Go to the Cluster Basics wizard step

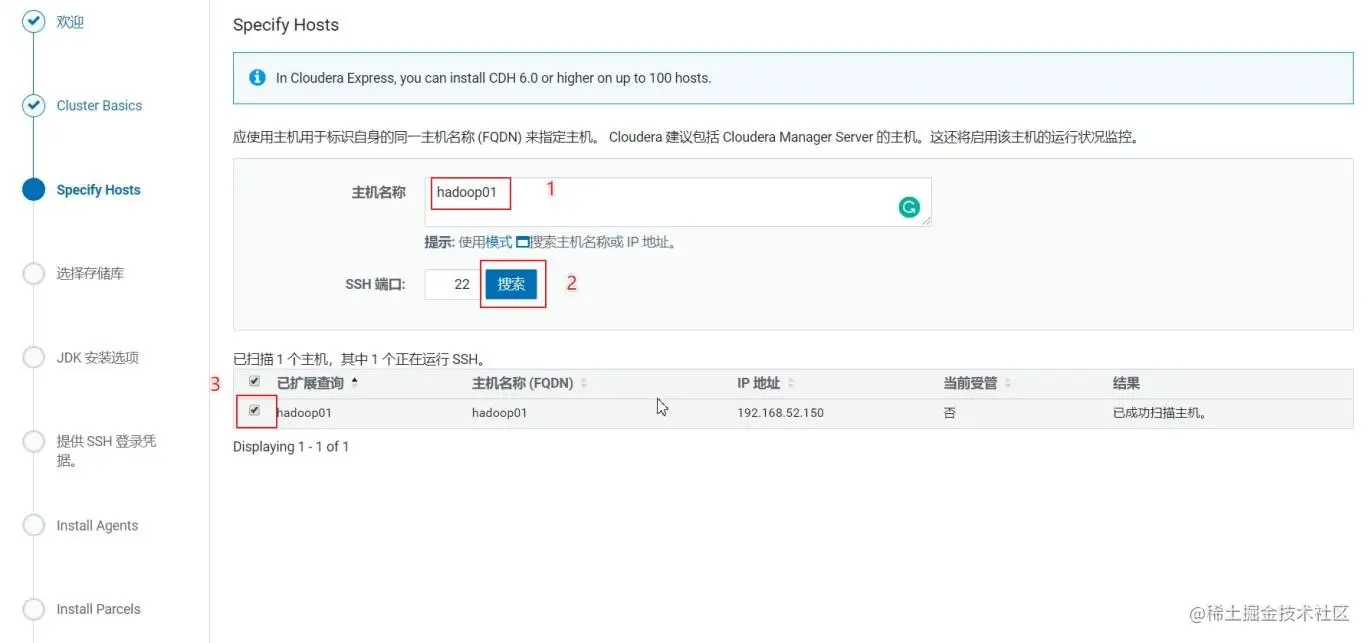pos(99,106)
